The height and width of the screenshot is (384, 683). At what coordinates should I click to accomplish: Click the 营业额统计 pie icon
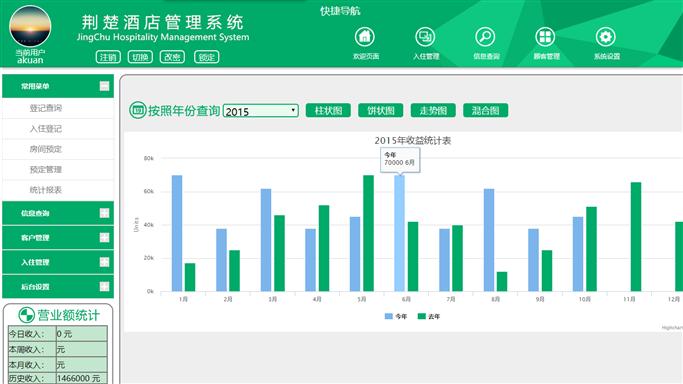tap(27, 315)
